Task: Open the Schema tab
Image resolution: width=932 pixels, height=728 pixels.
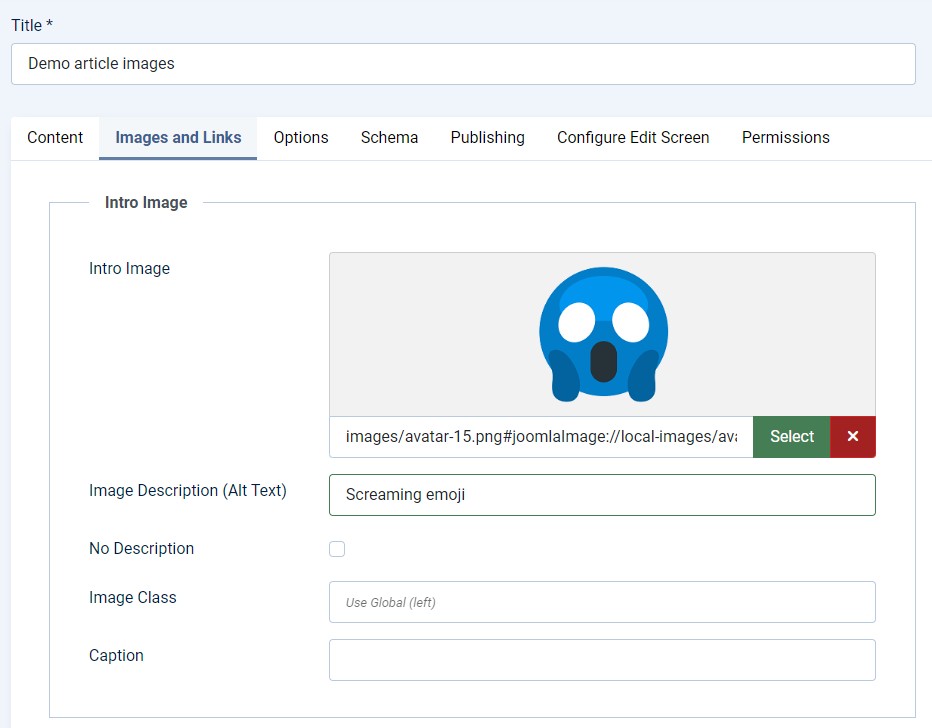Action: coord(389,137)
